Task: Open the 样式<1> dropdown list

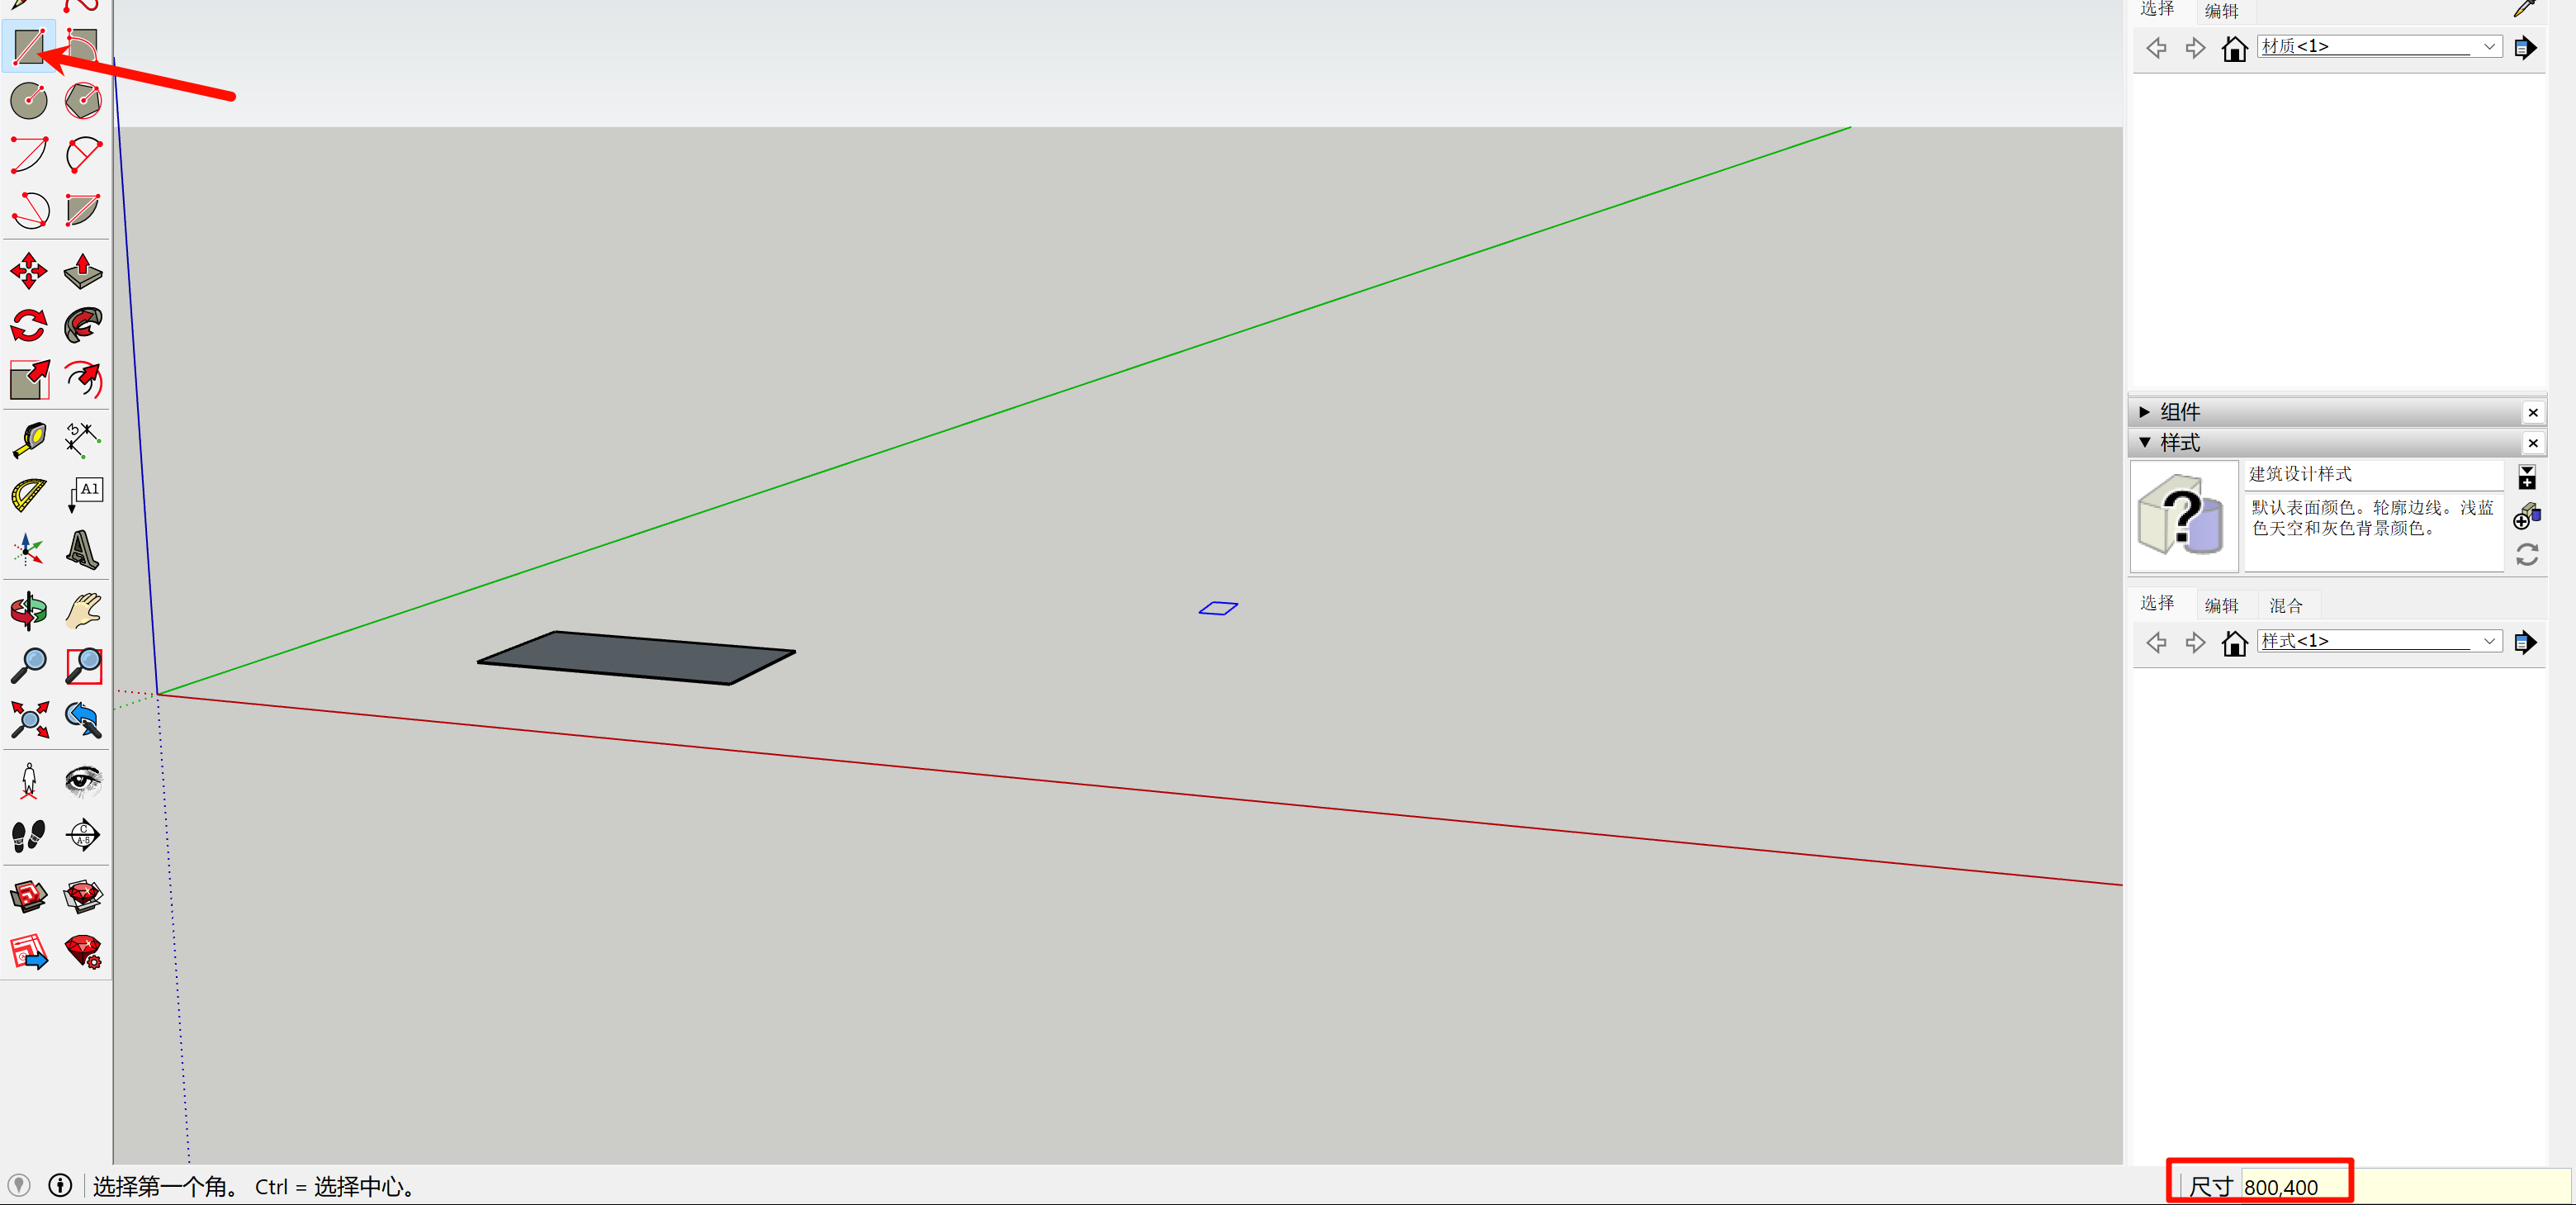Action: pyautogui.click(x=2488, y=641)
